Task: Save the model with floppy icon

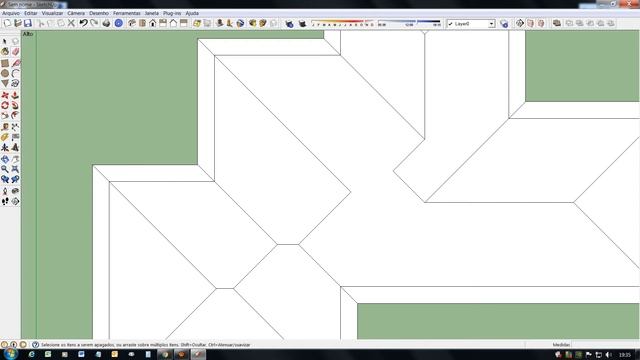Action: pyautogui.click(x=28, y=23)
